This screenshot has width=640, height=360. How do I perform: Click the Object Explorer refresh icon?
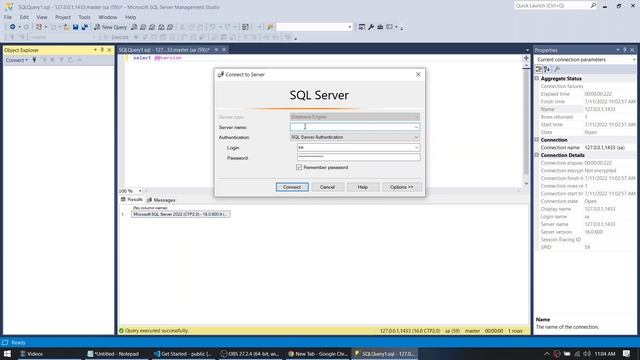click(70, 60)
